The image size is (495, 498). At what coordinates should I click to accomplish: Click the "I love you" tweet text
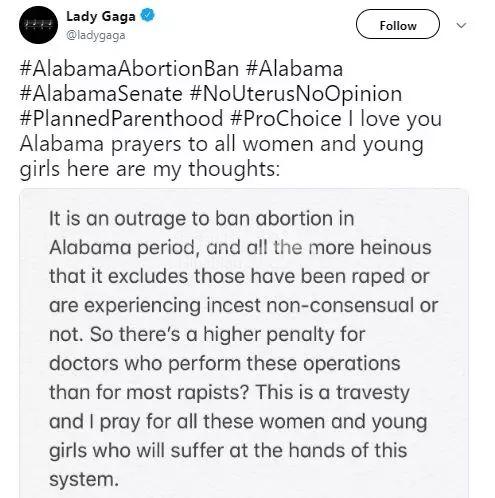coord(395,119)
